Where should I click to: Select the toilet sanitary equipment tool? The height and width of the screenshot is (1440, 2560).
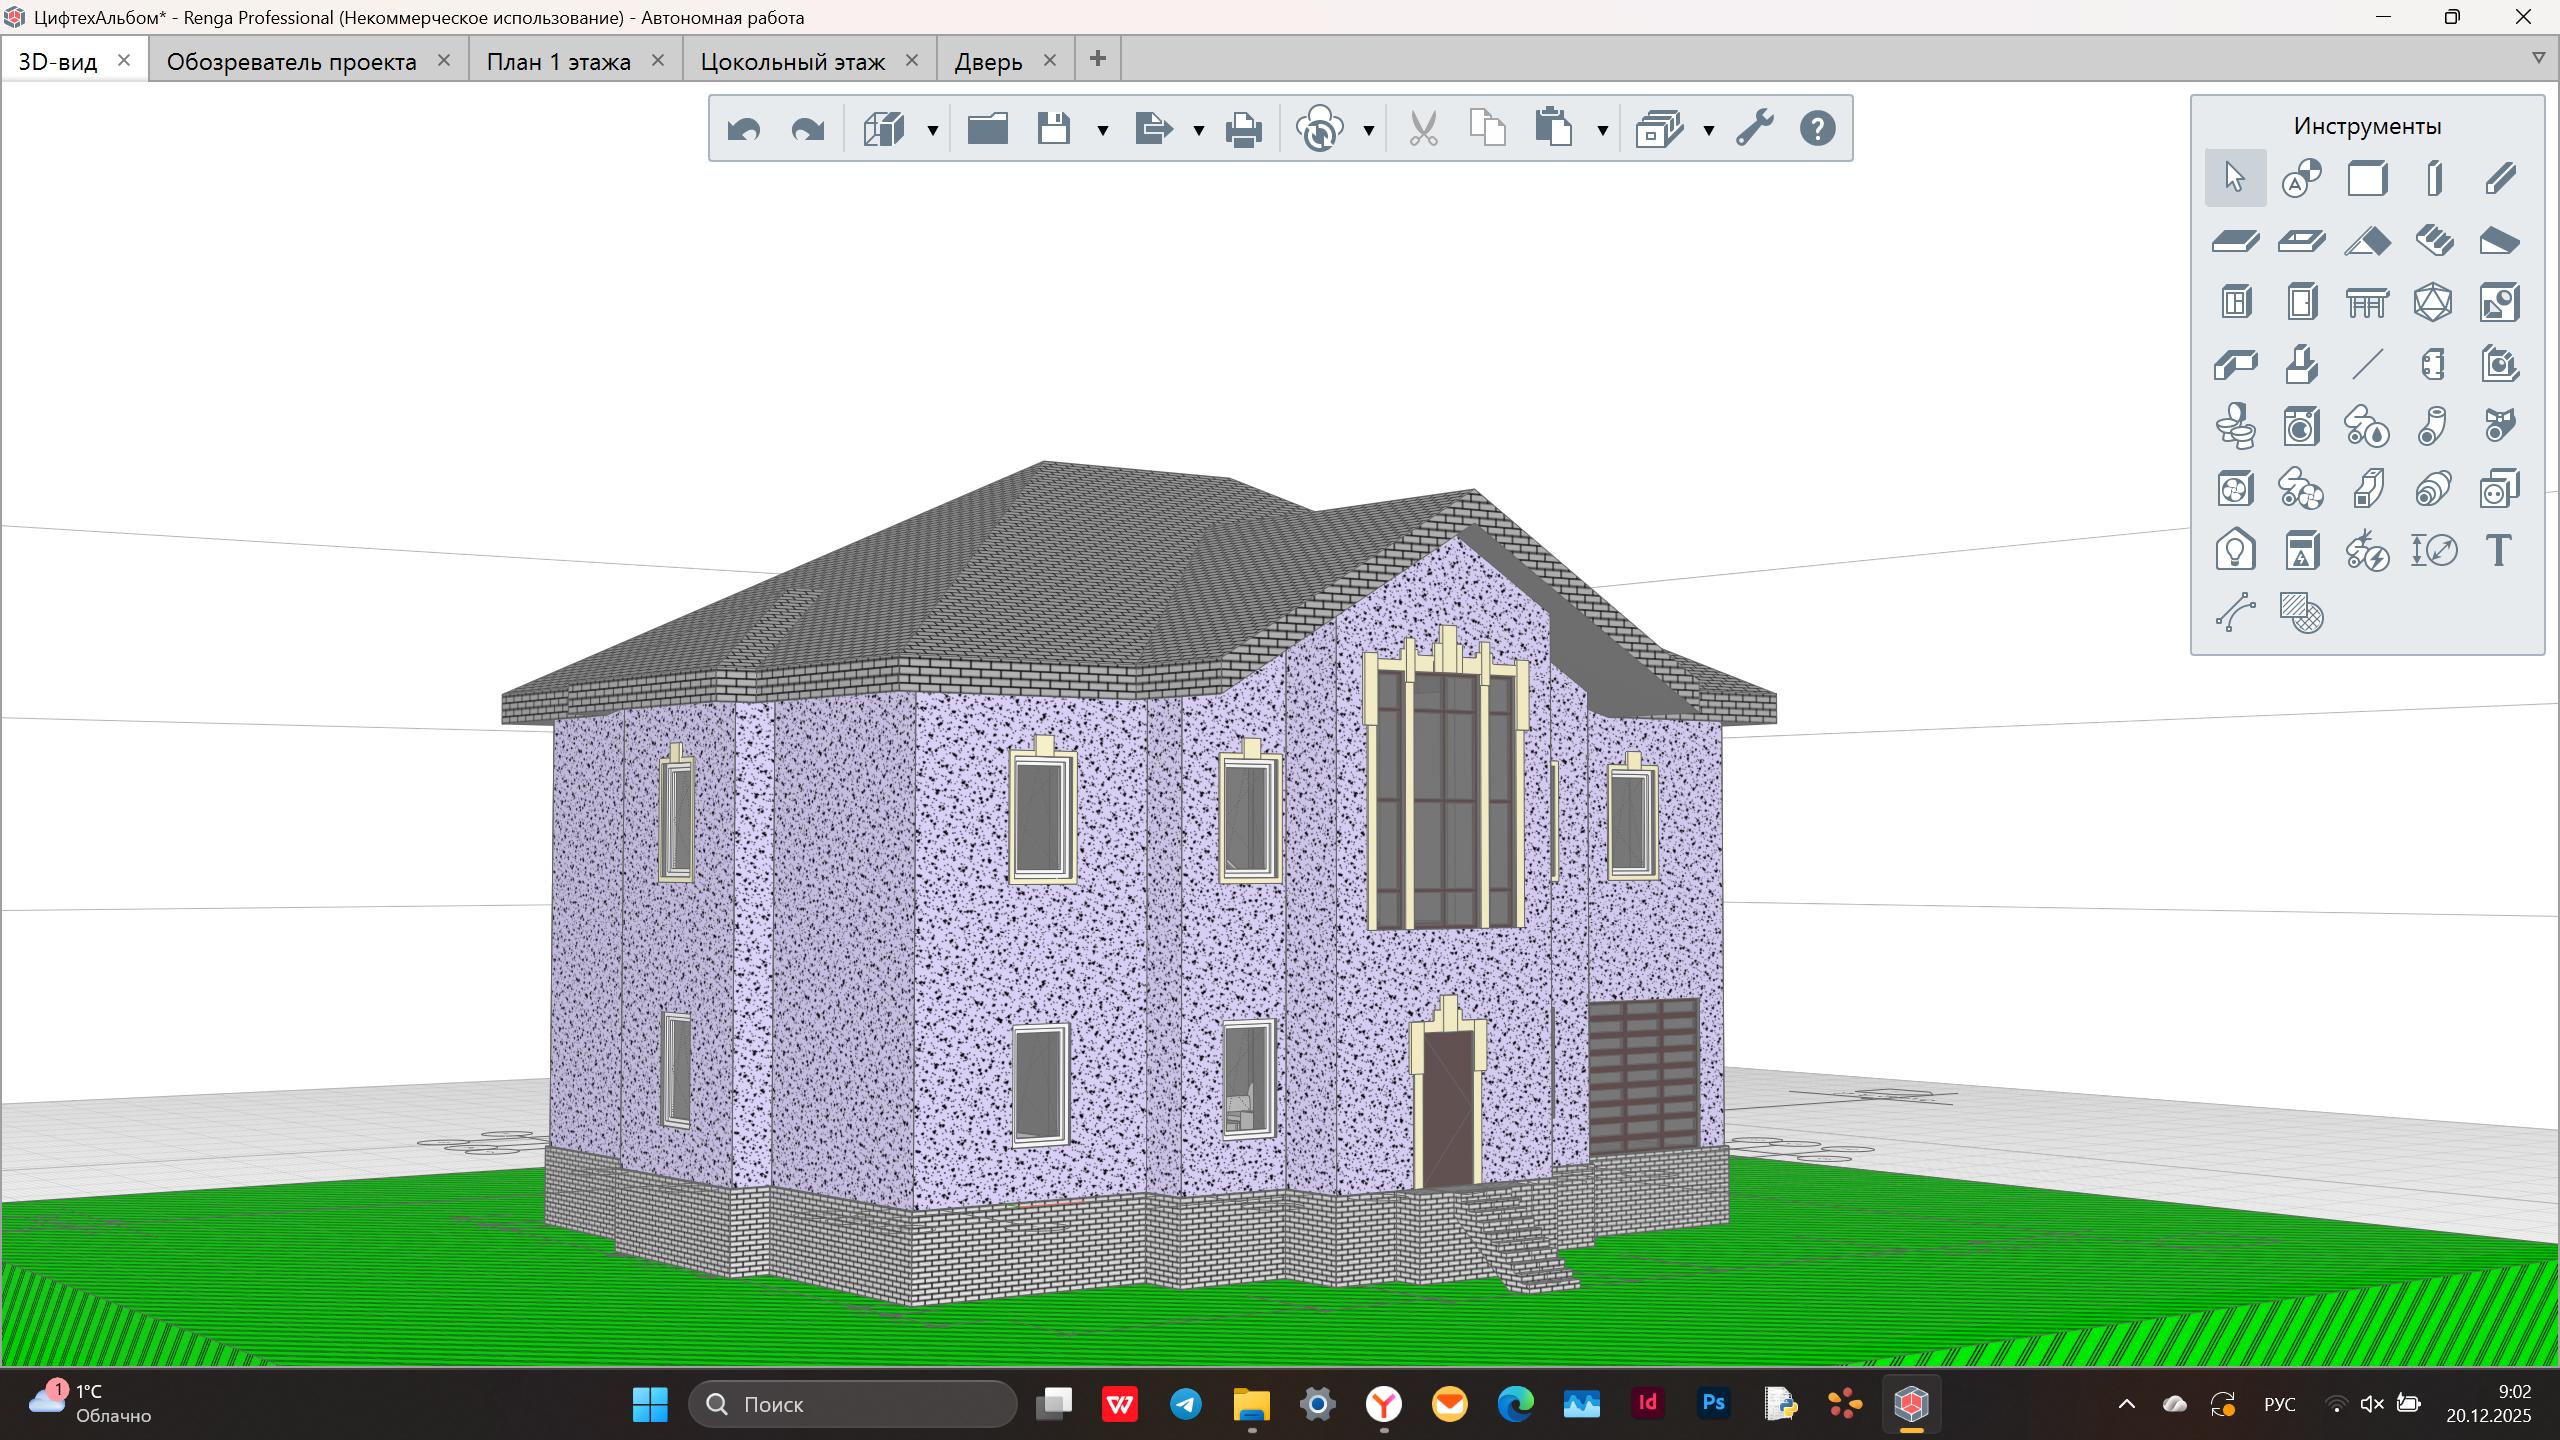point(2235,427)
